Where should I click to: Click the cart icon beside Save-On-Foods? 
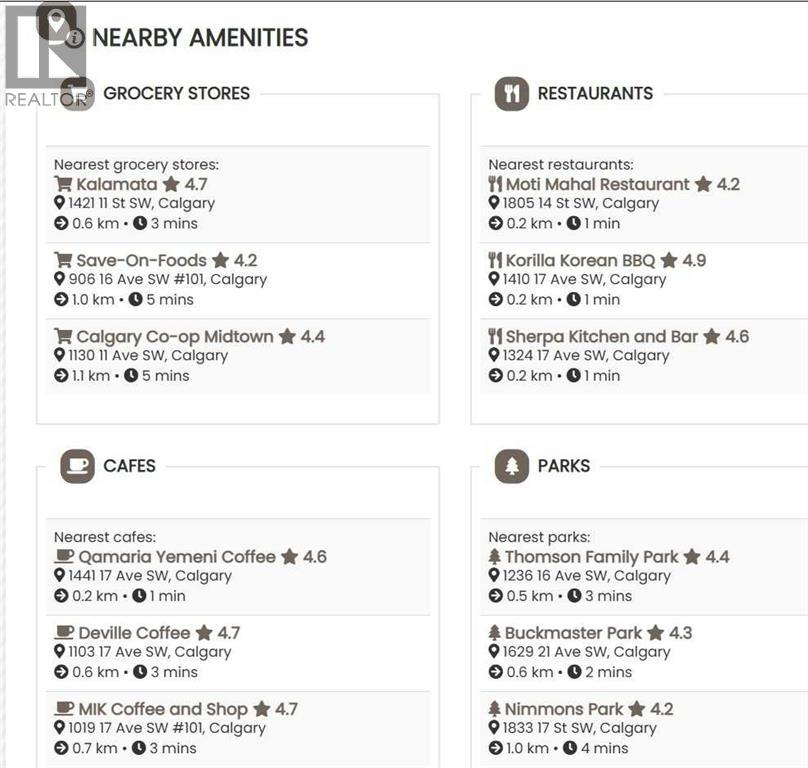(x=63, y=260)
